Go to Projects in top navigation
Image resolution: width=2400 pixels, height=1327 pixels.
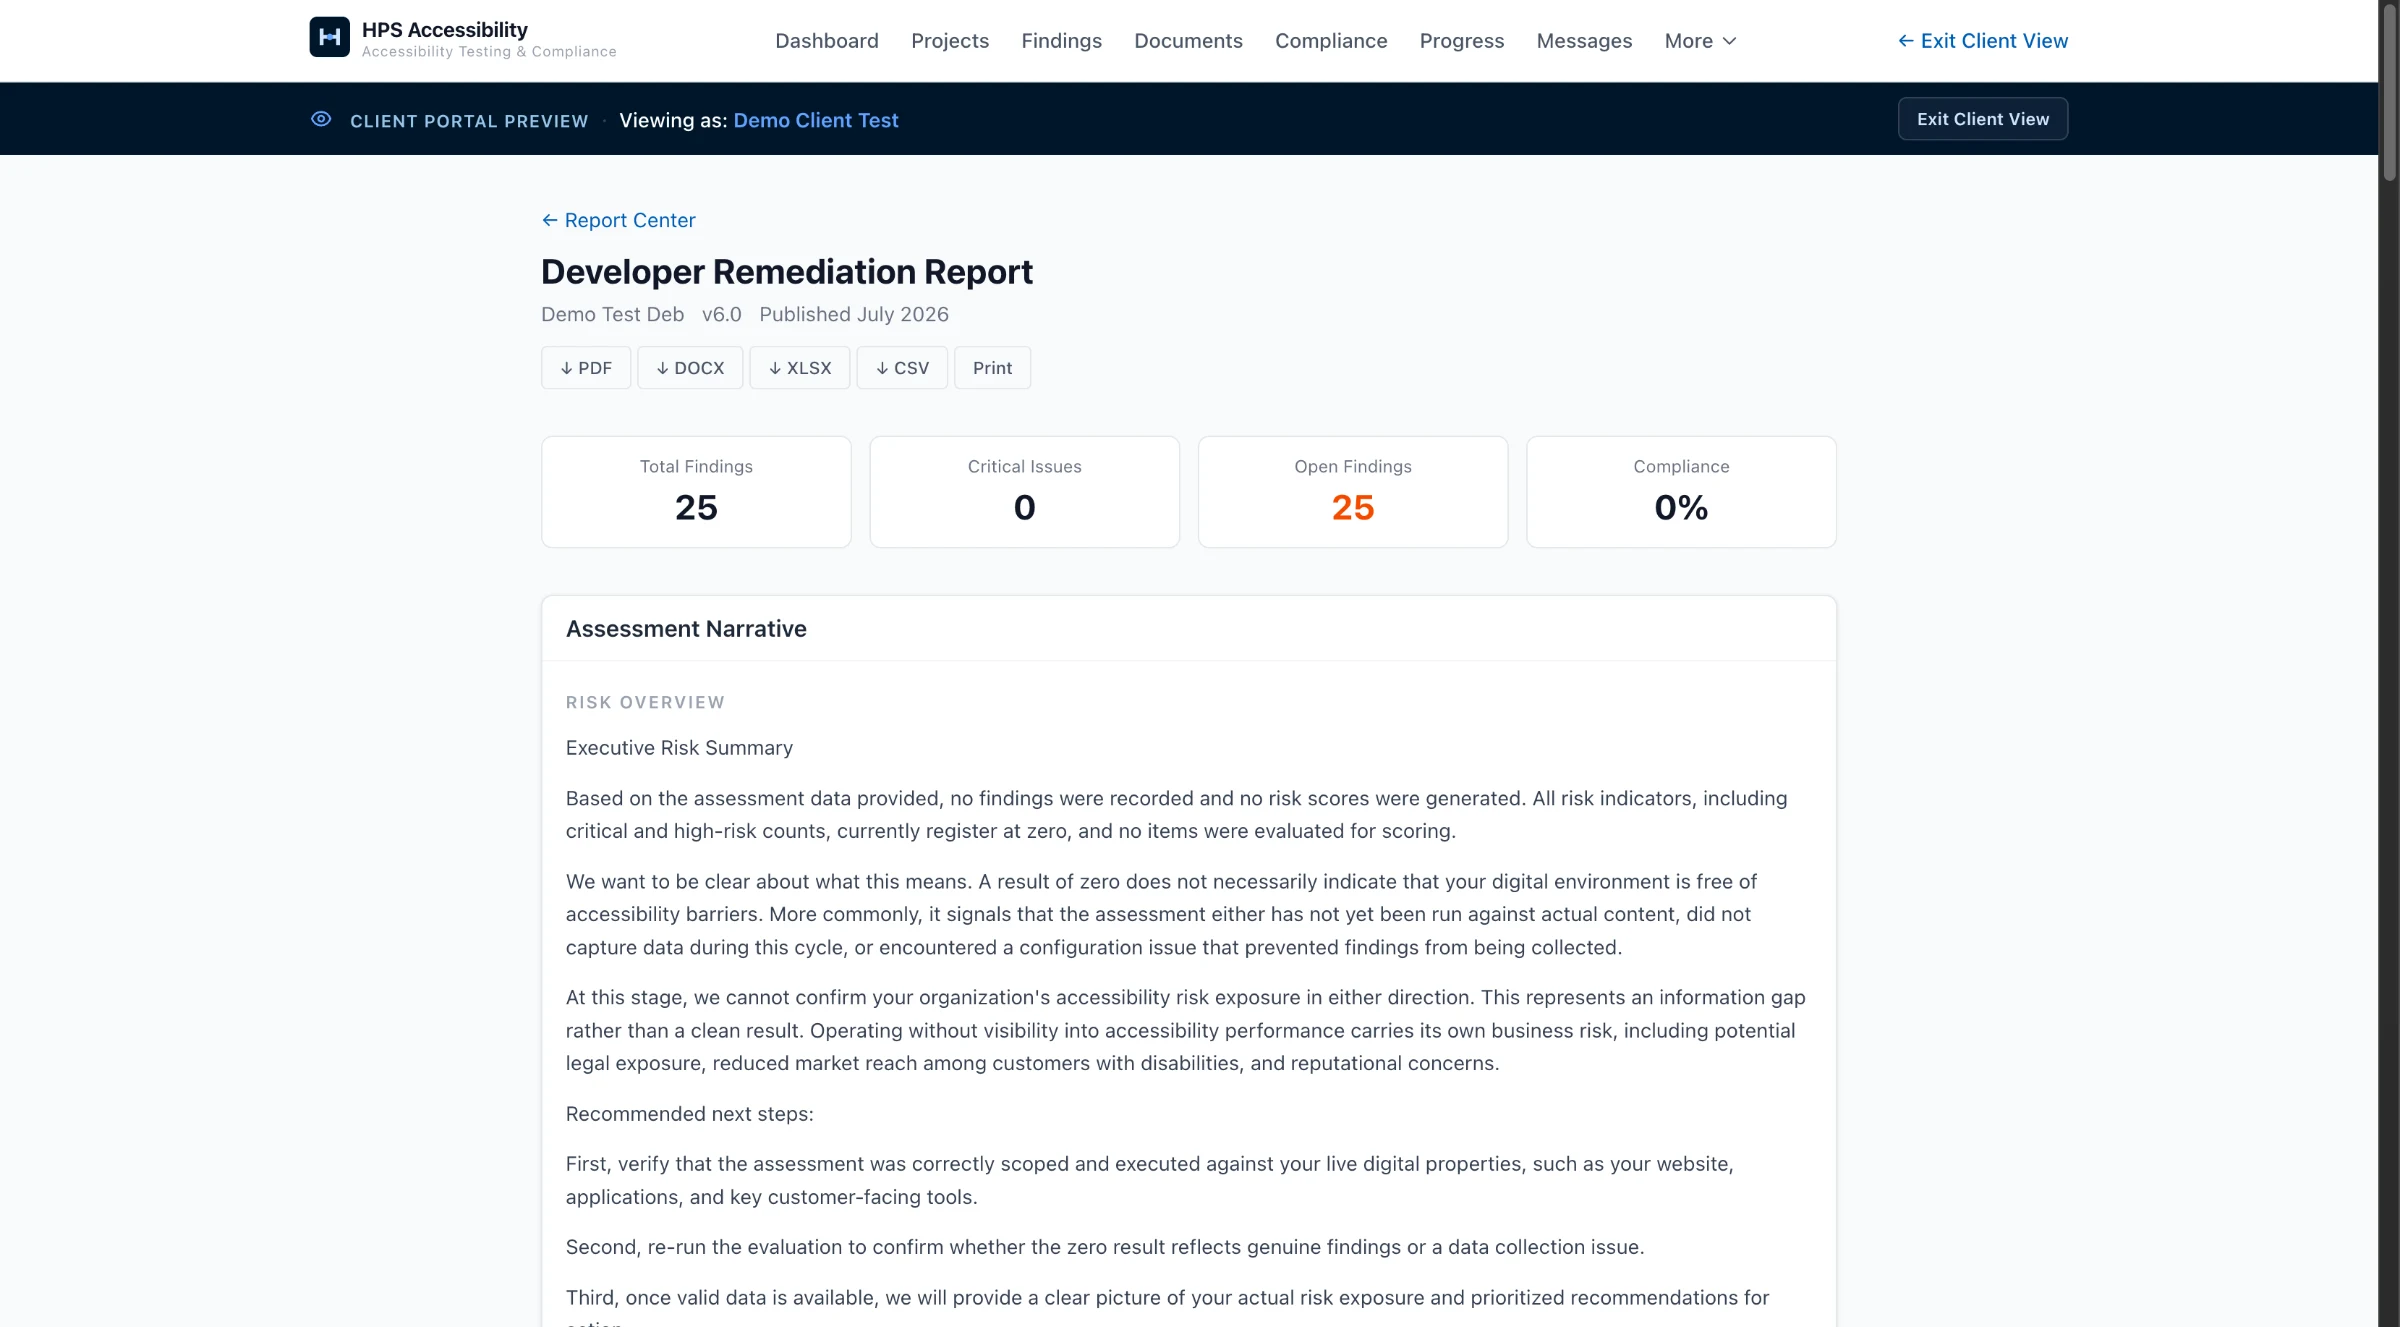click(x=950, y=41)
